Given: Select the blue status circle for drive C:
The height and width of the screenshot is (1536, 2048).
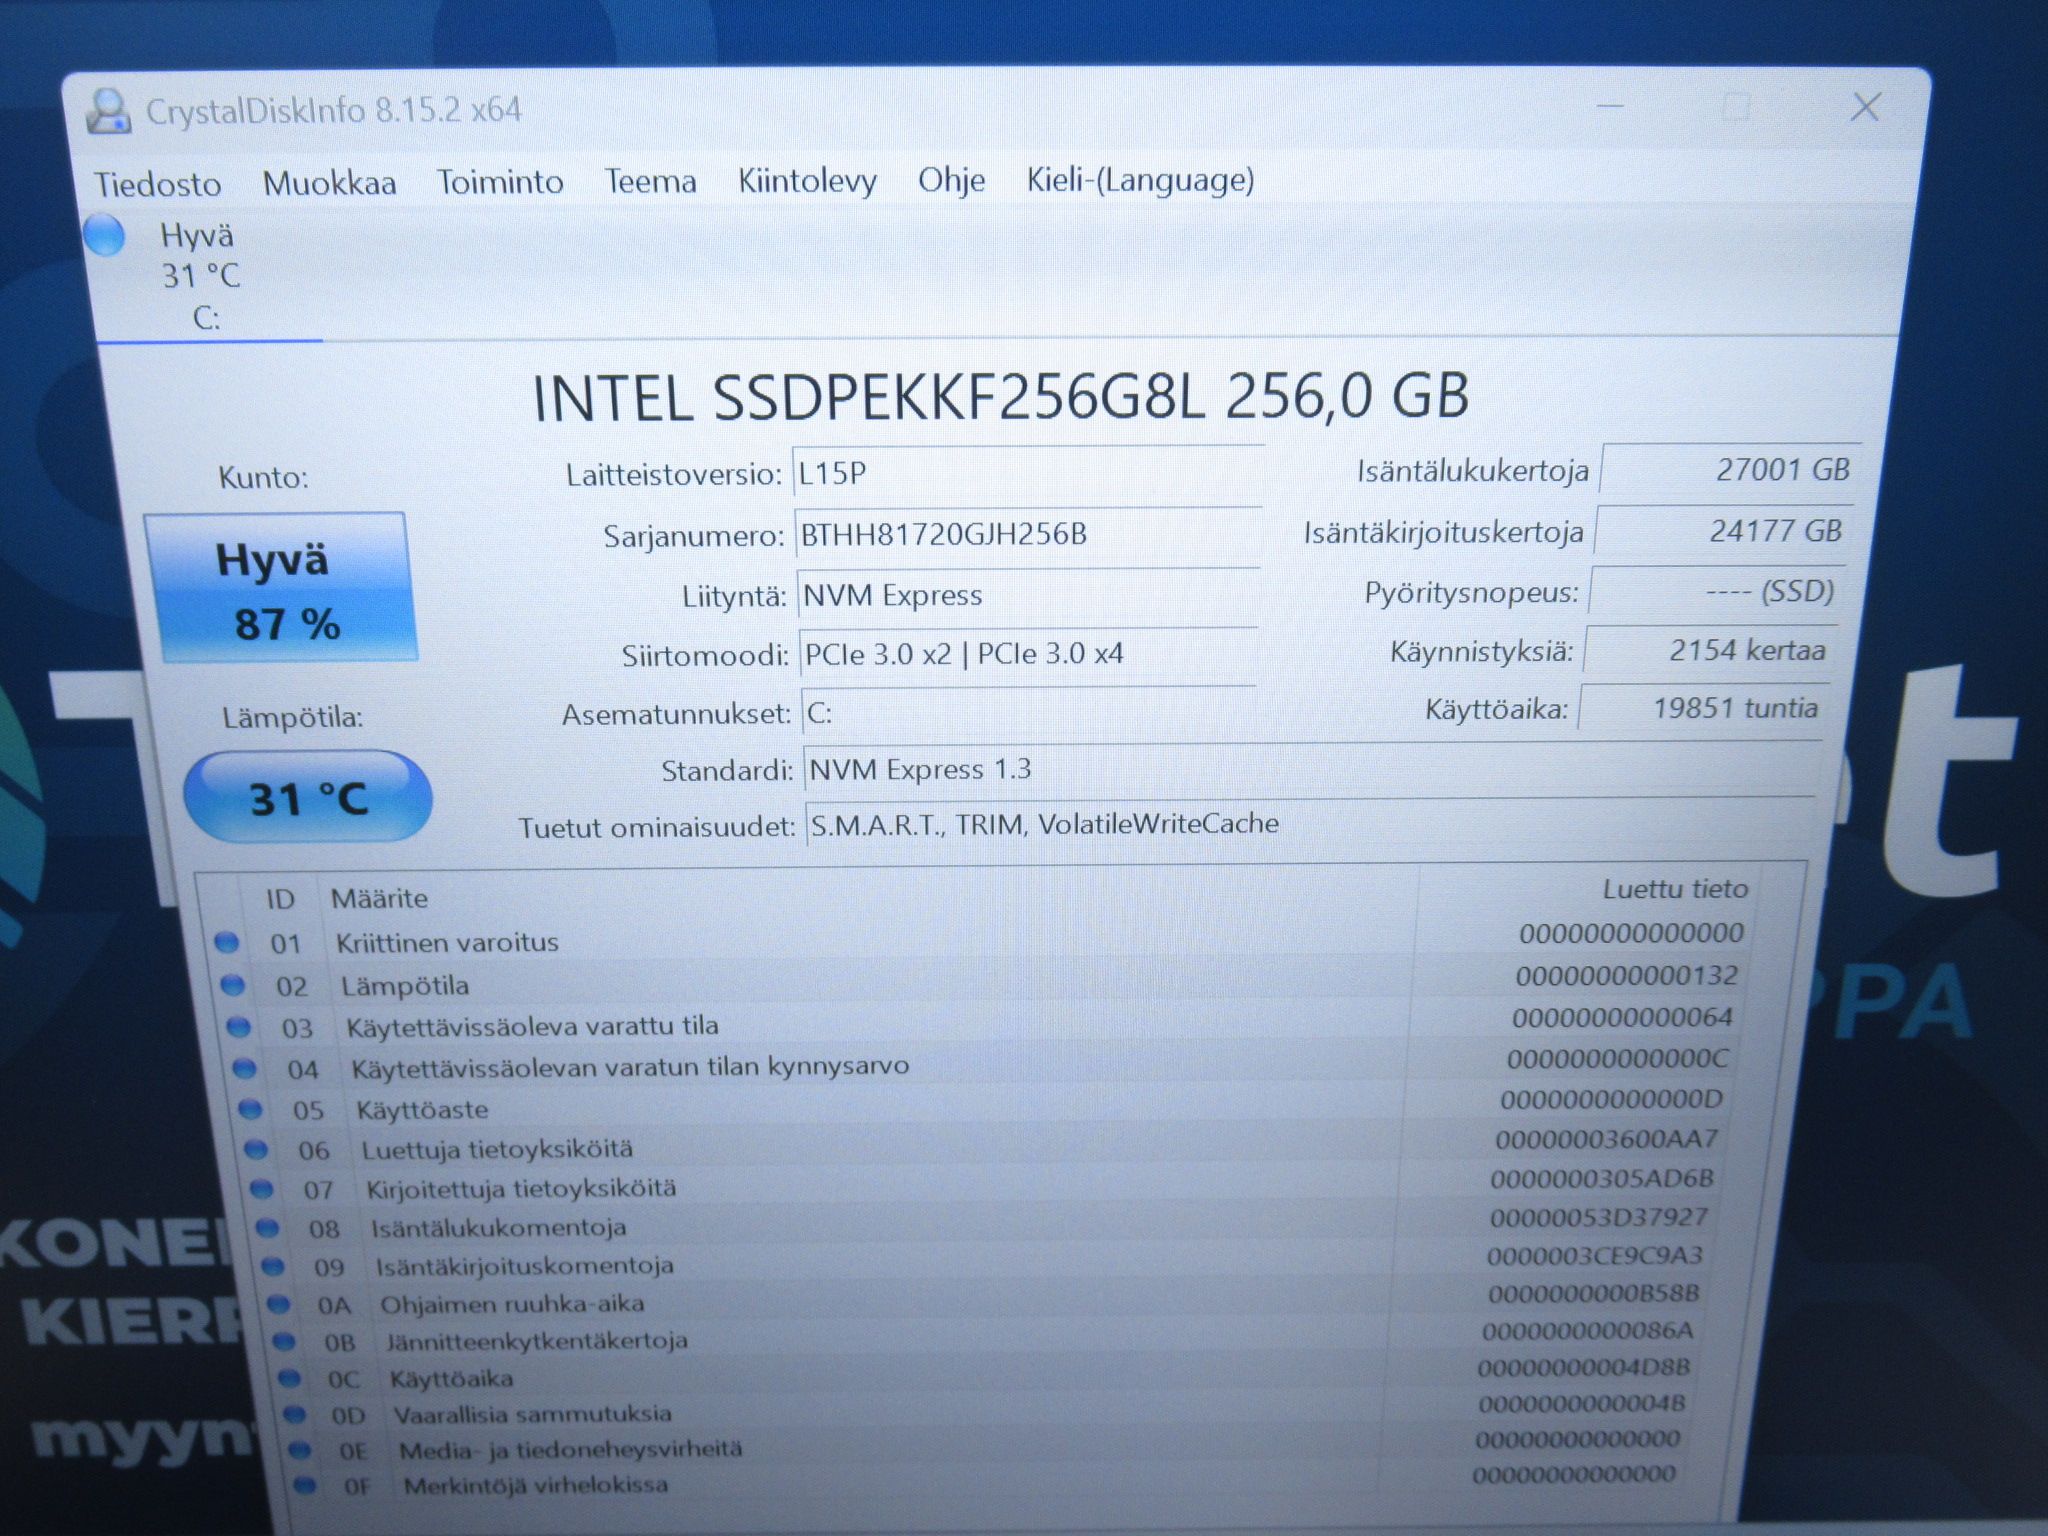Looking at the screenshot, I should [104, 236].
